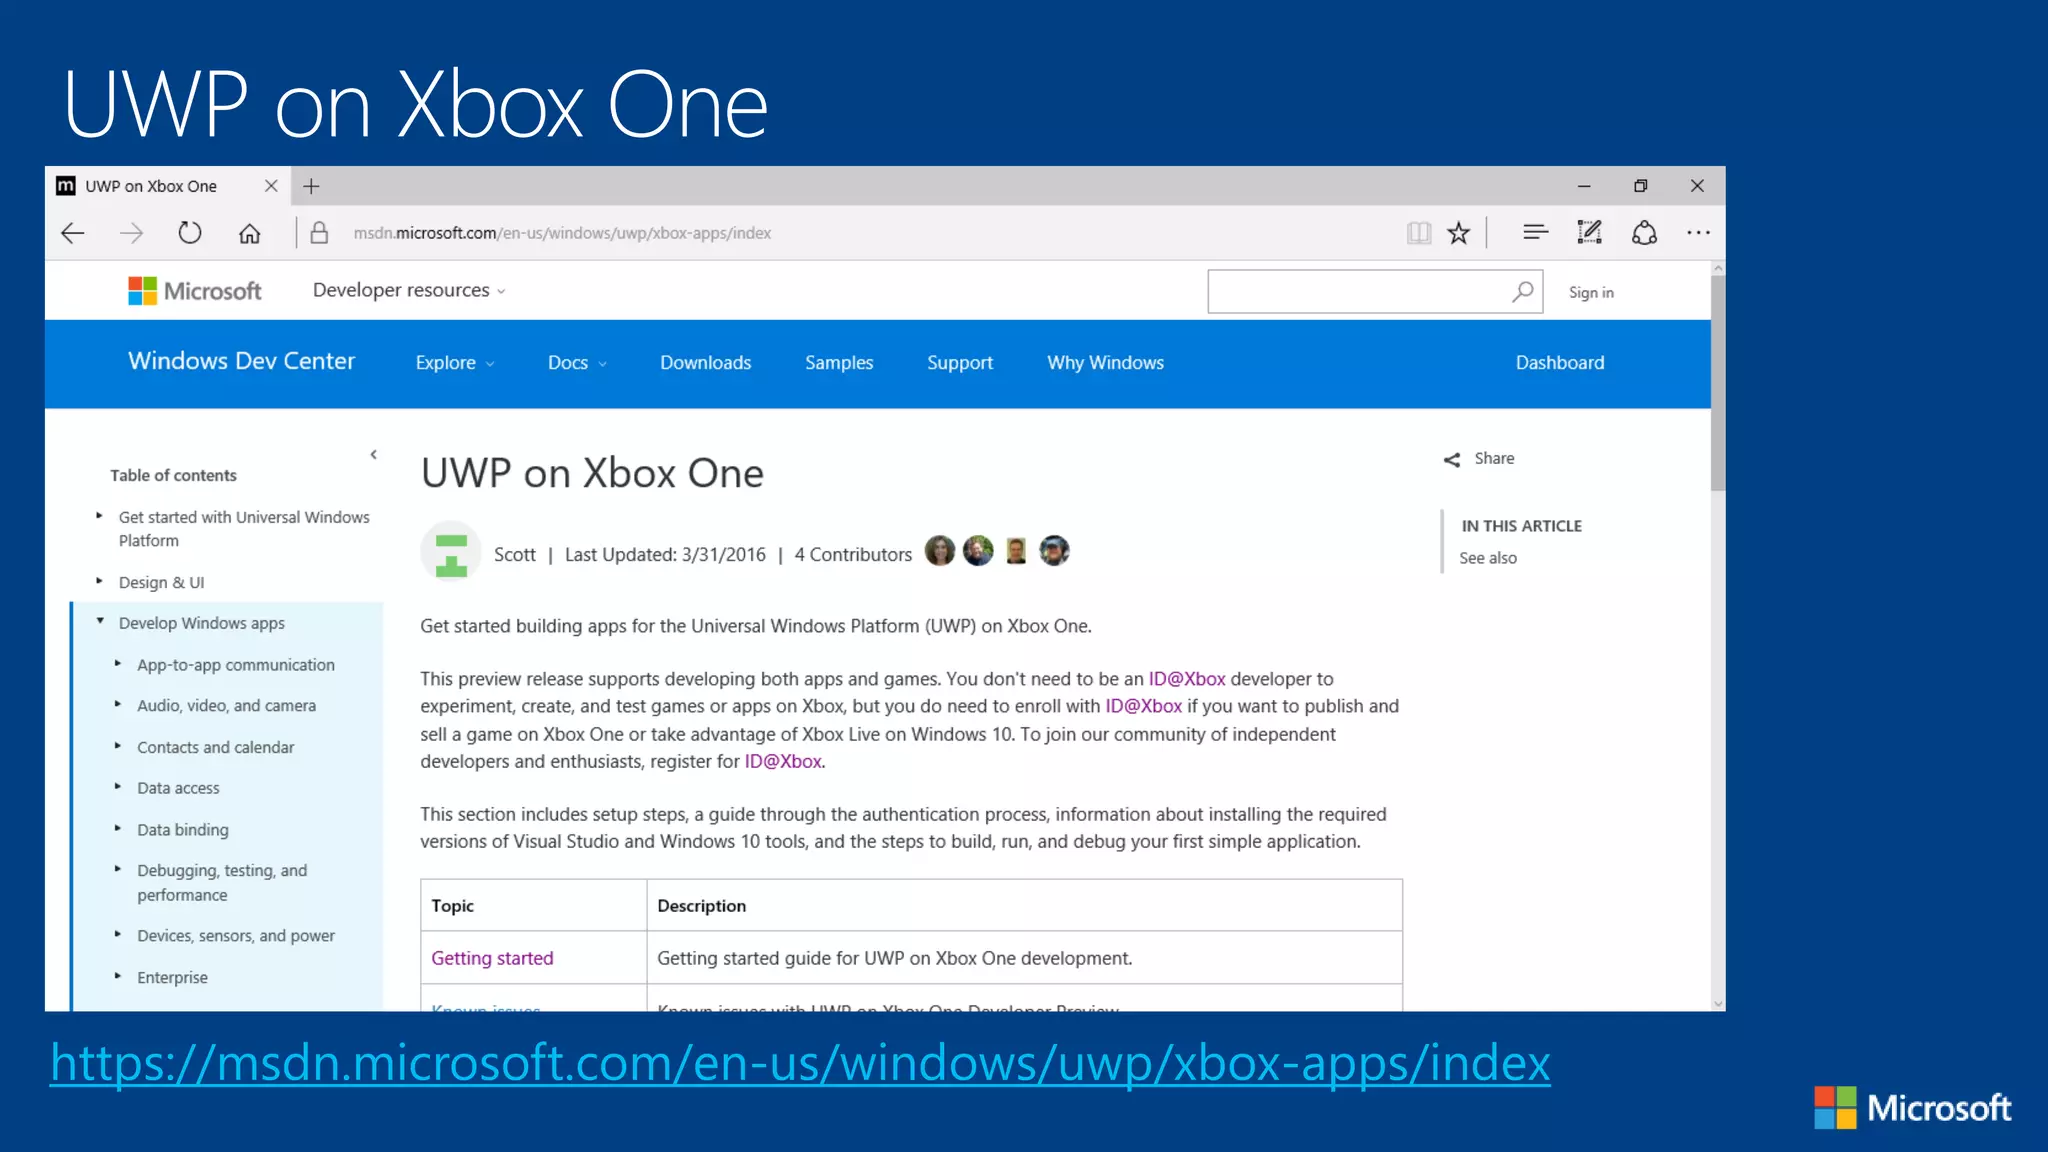The width and height of the screenshot is (2048, 1152).
Task: Click first ID@Xbox link after 'be an'
Action: point(1186,679)
